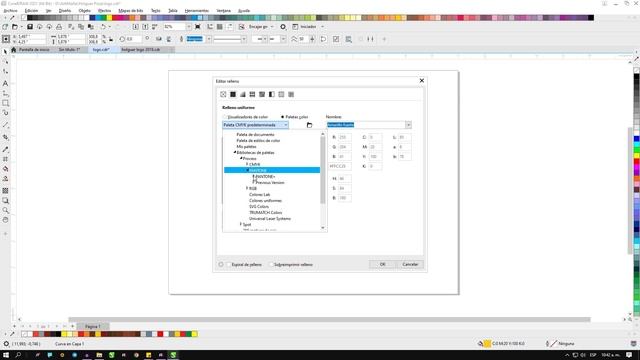Select the Paletas color radio button
The width and height of the screenshot is (640, 360).
tap(282, 117)
